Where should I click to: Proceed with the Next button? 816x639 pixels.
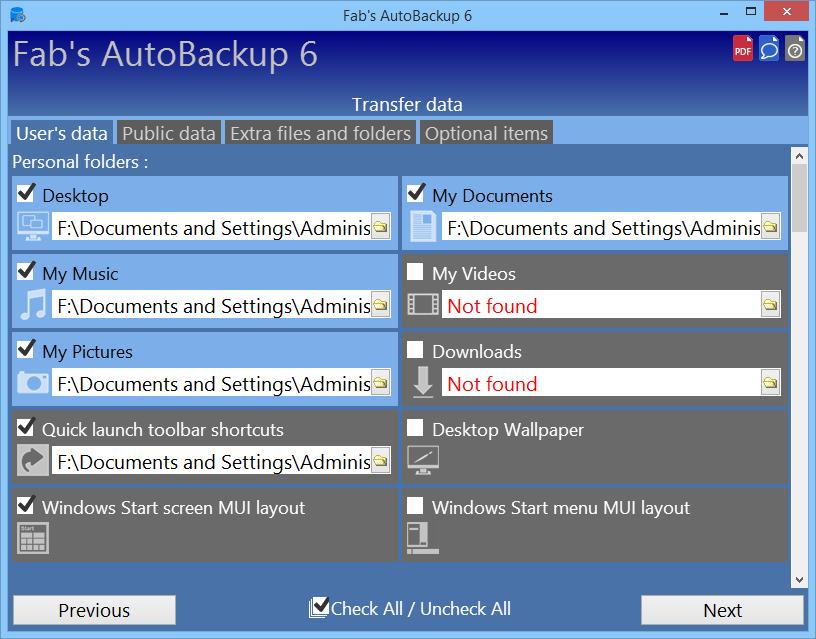coord(722,610)
